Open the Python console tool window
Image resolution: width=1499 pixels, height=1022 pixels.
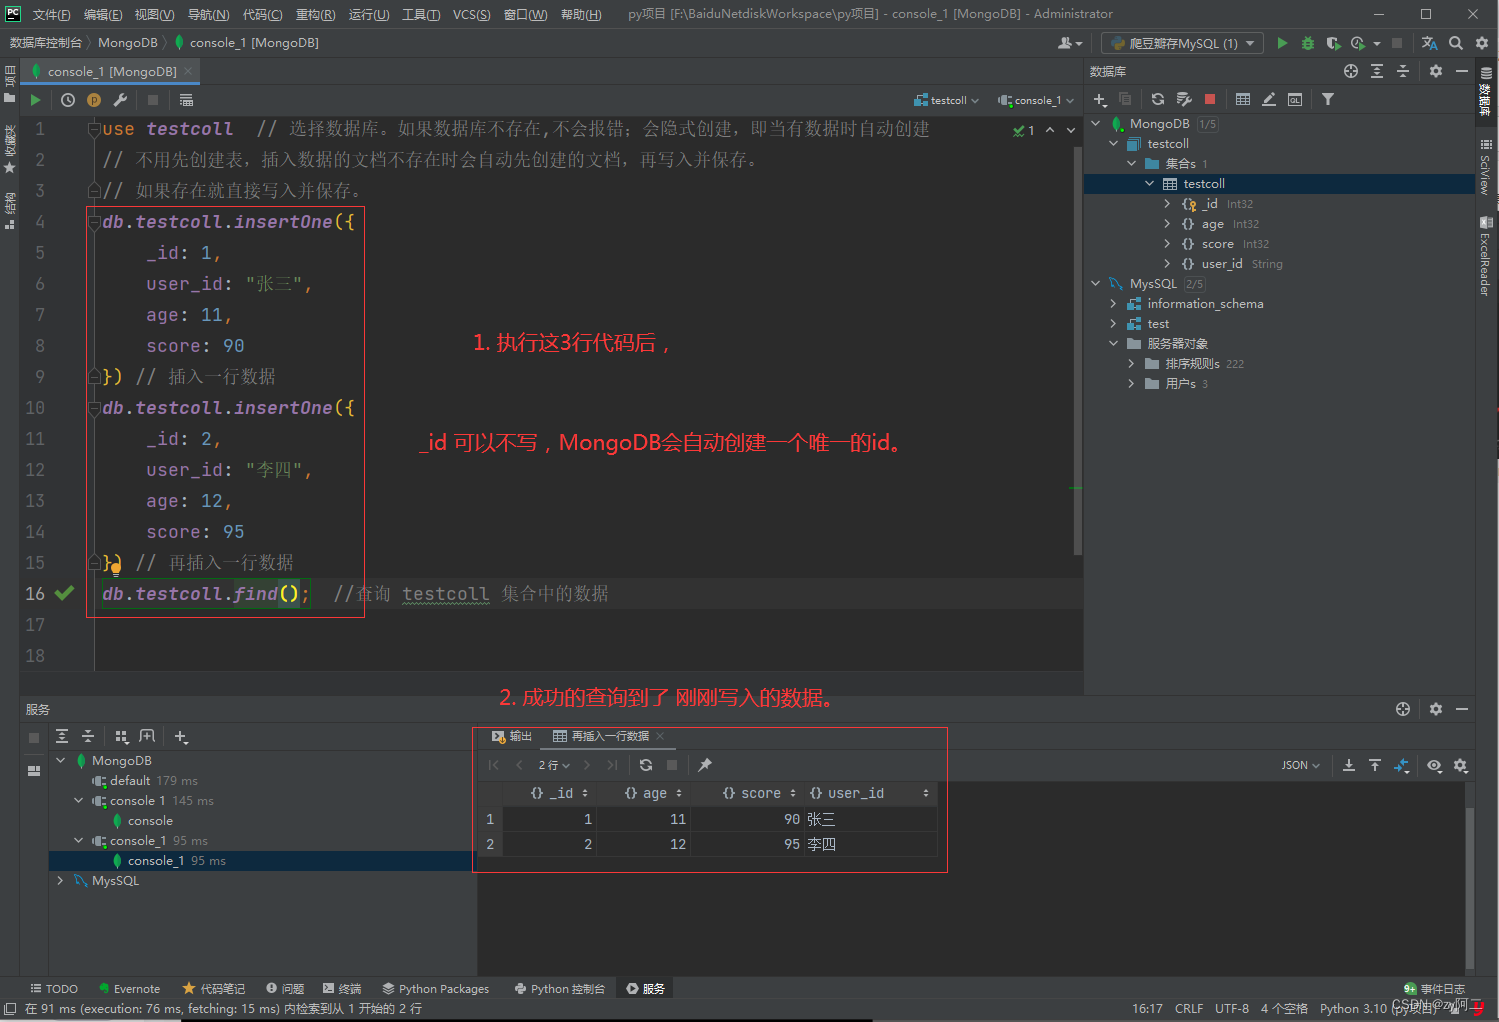coord(560,989)
